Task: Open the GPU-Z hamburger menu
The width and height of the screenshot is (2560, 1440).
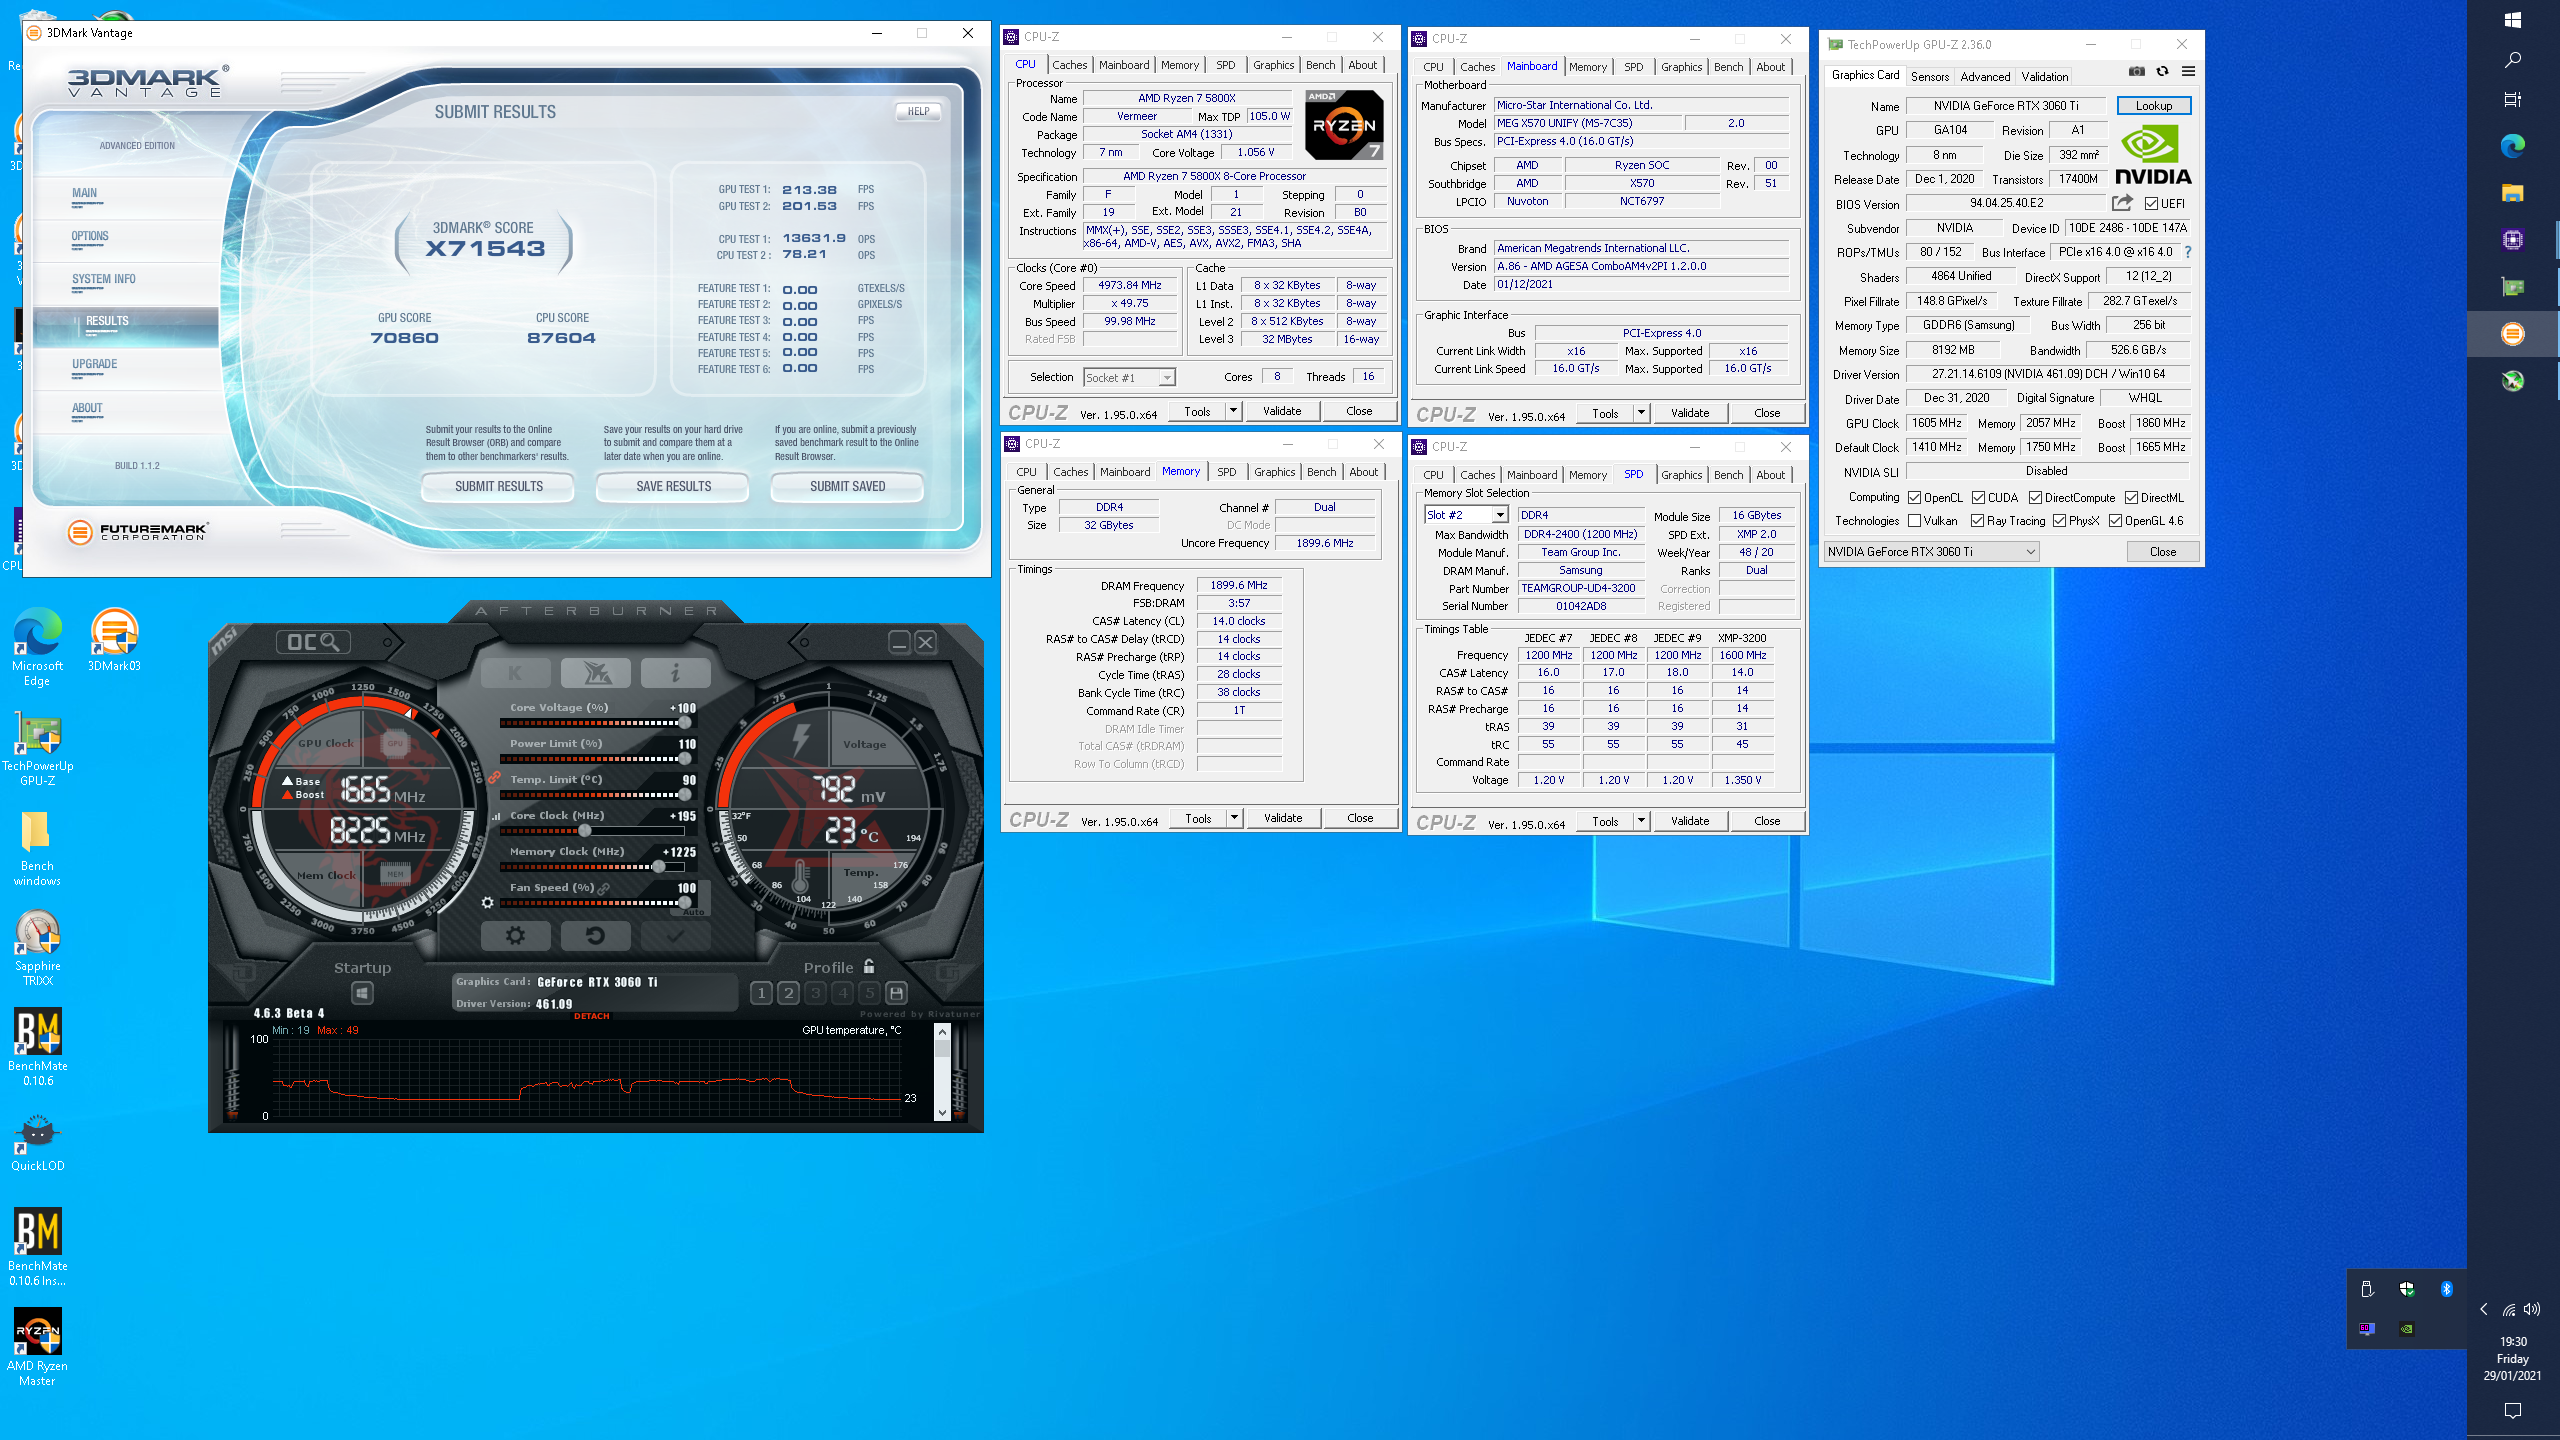Action: [2188, 71]
